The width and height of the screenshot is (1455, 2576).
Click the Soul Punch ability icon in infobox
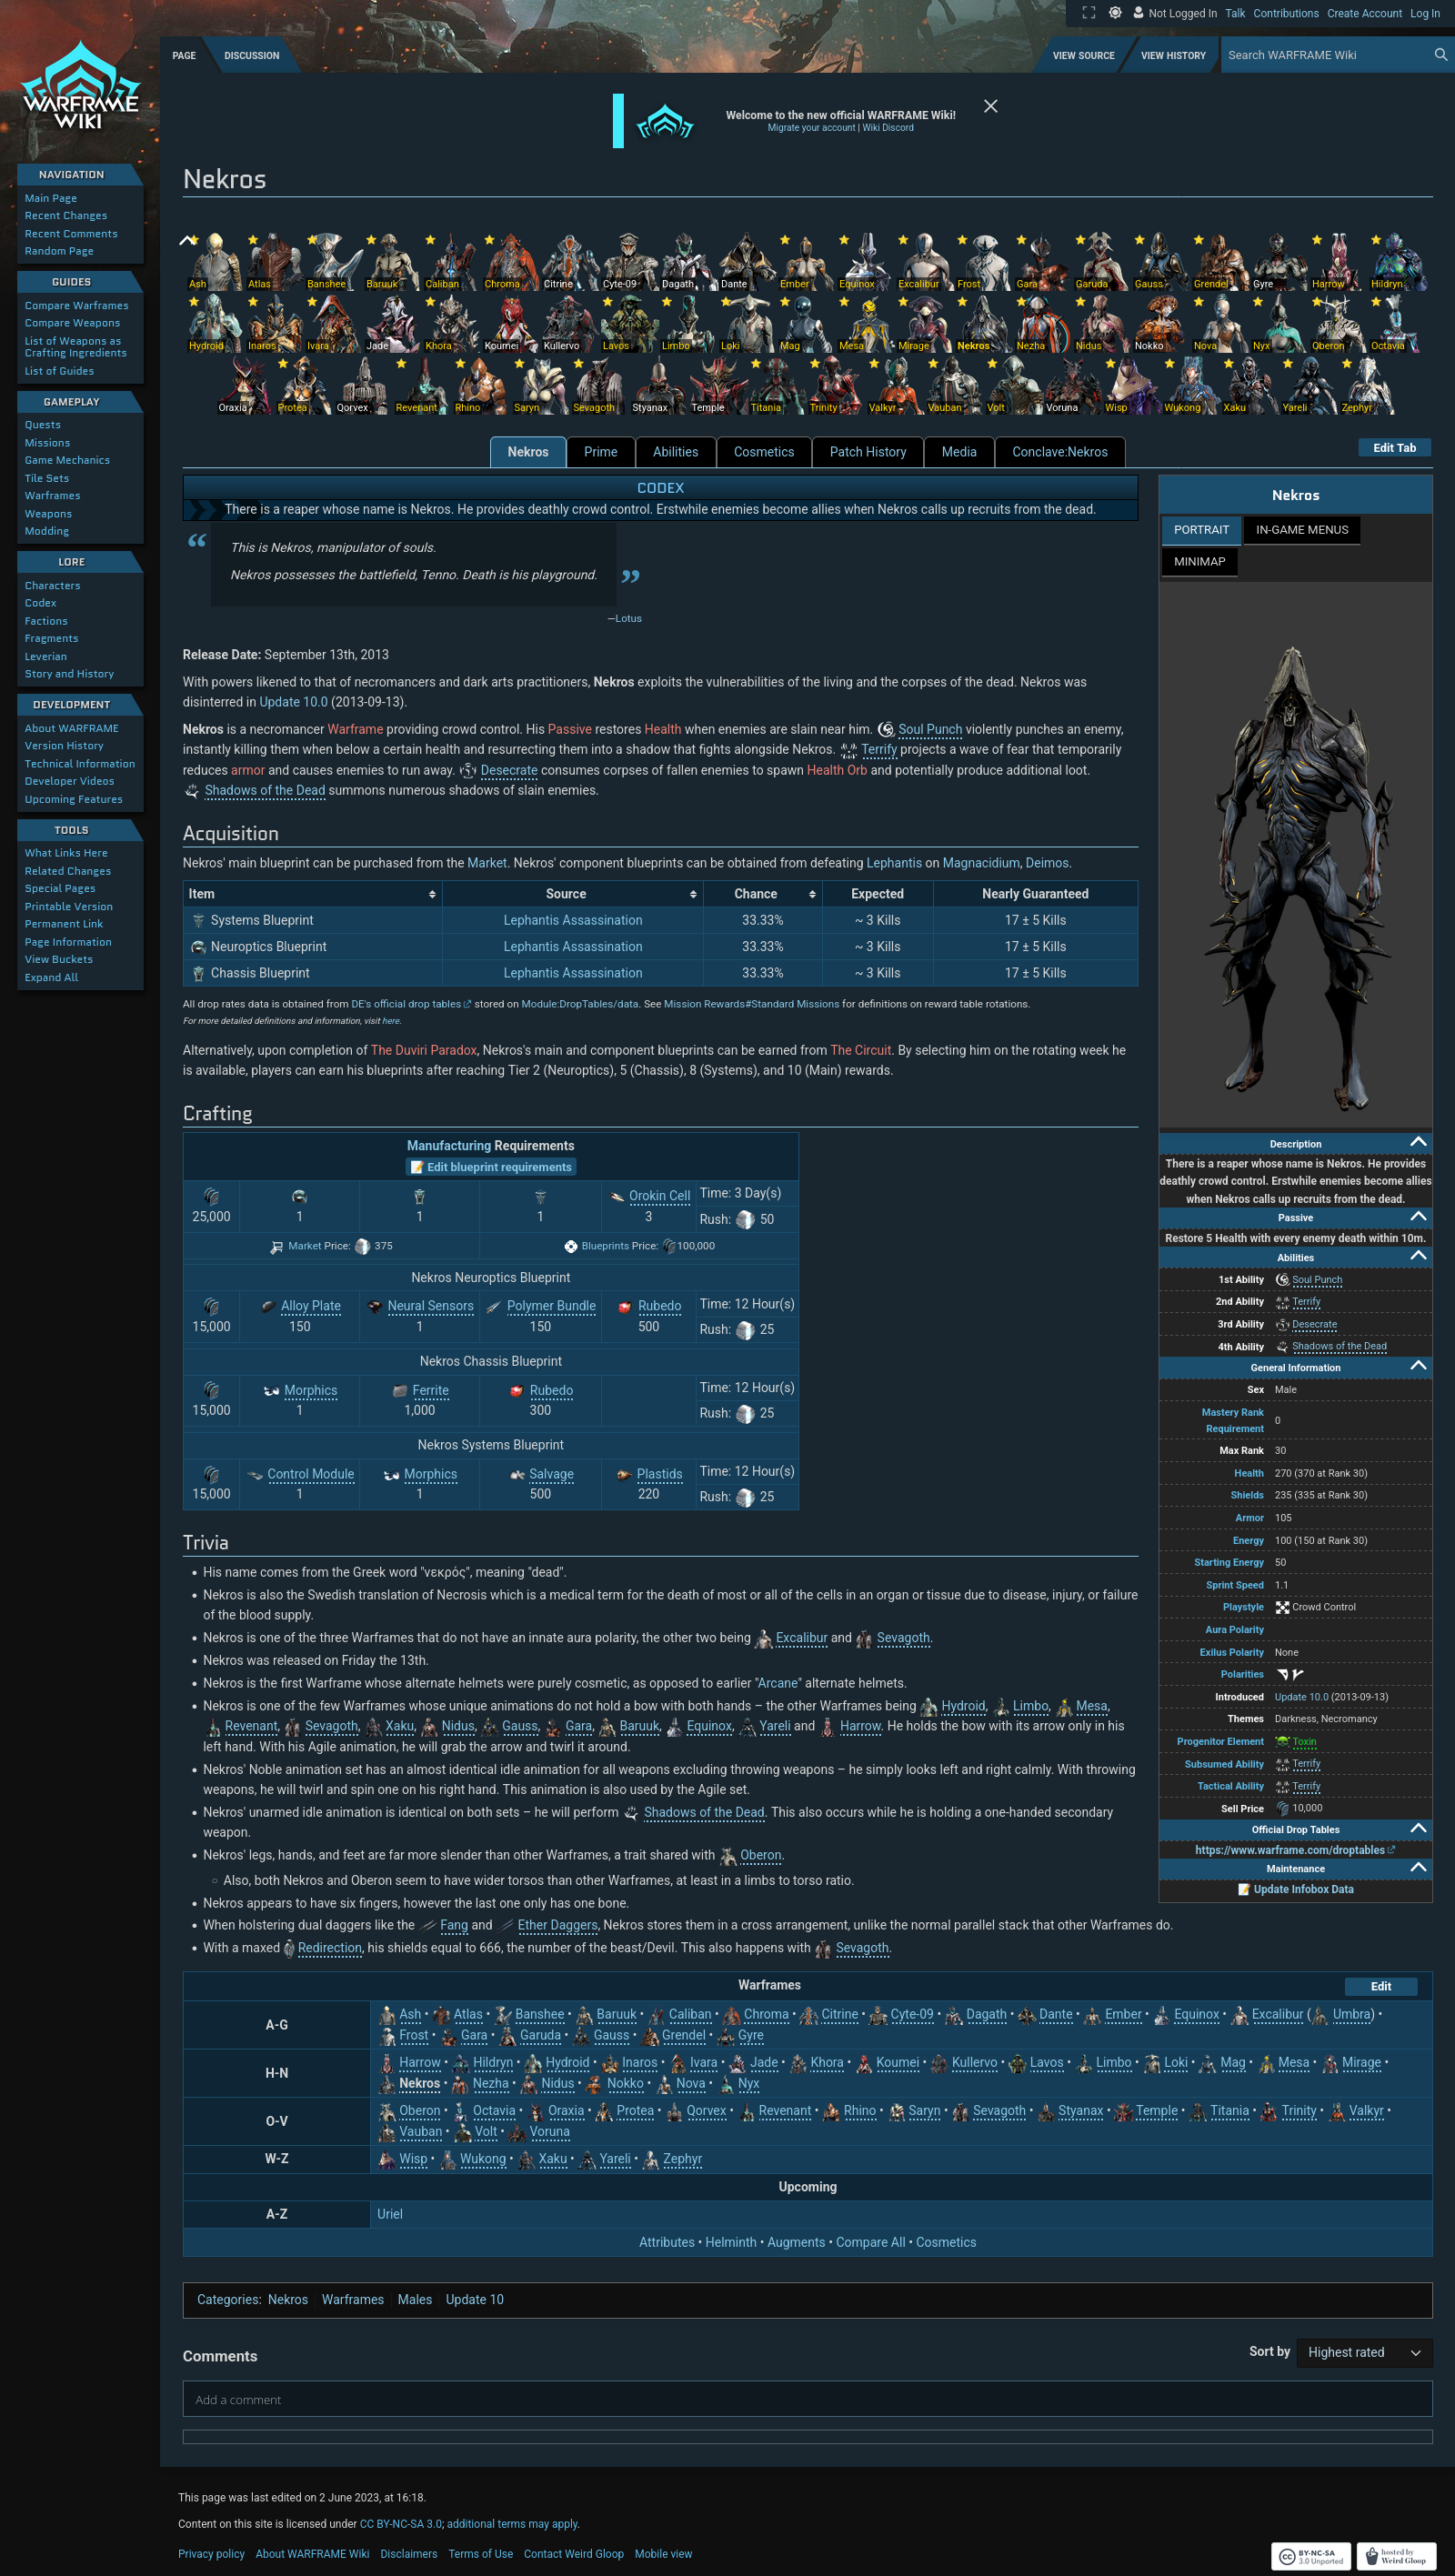(x=1282, y=1280)
